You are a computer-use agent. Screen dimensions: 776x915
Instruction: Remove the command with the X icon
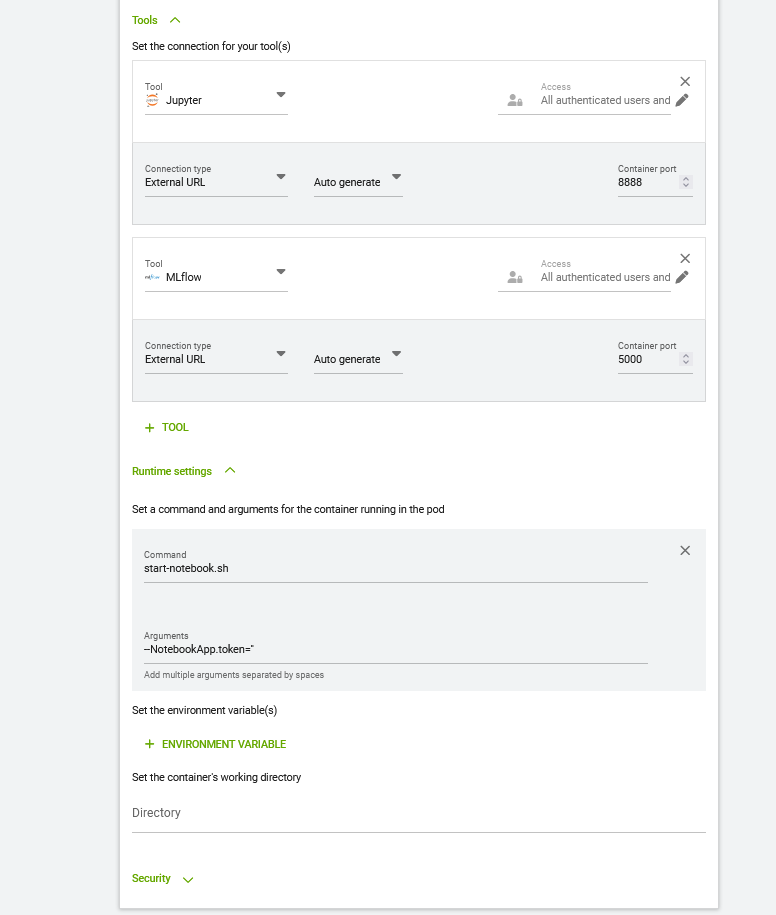click(685, 550)
